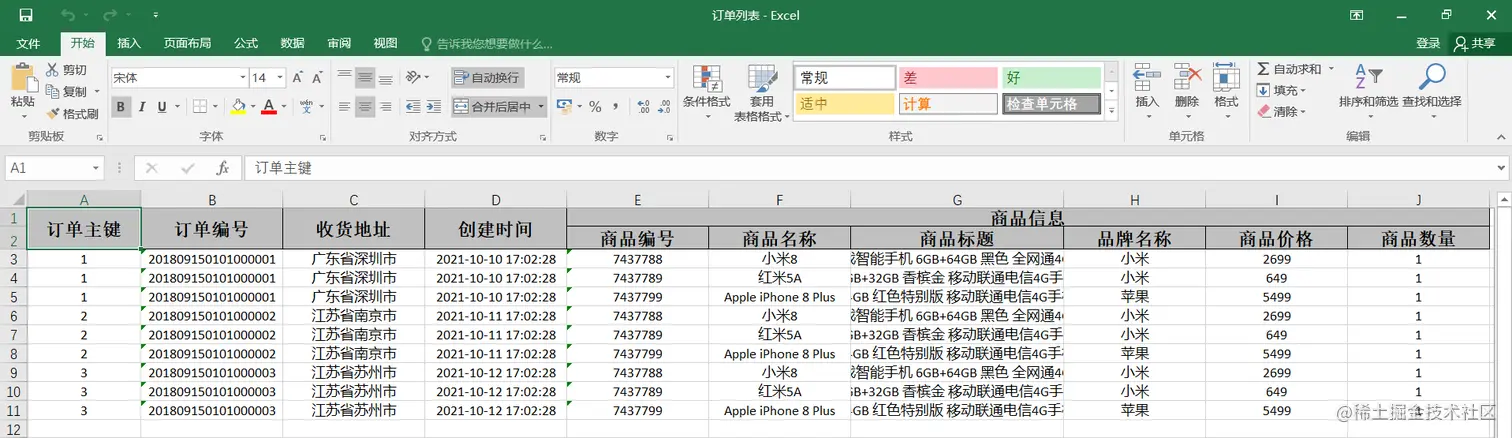Screen dimensions: 1512x438
Task: Expand Merge & Center dropdown arrow
Action: coord(541,106)
